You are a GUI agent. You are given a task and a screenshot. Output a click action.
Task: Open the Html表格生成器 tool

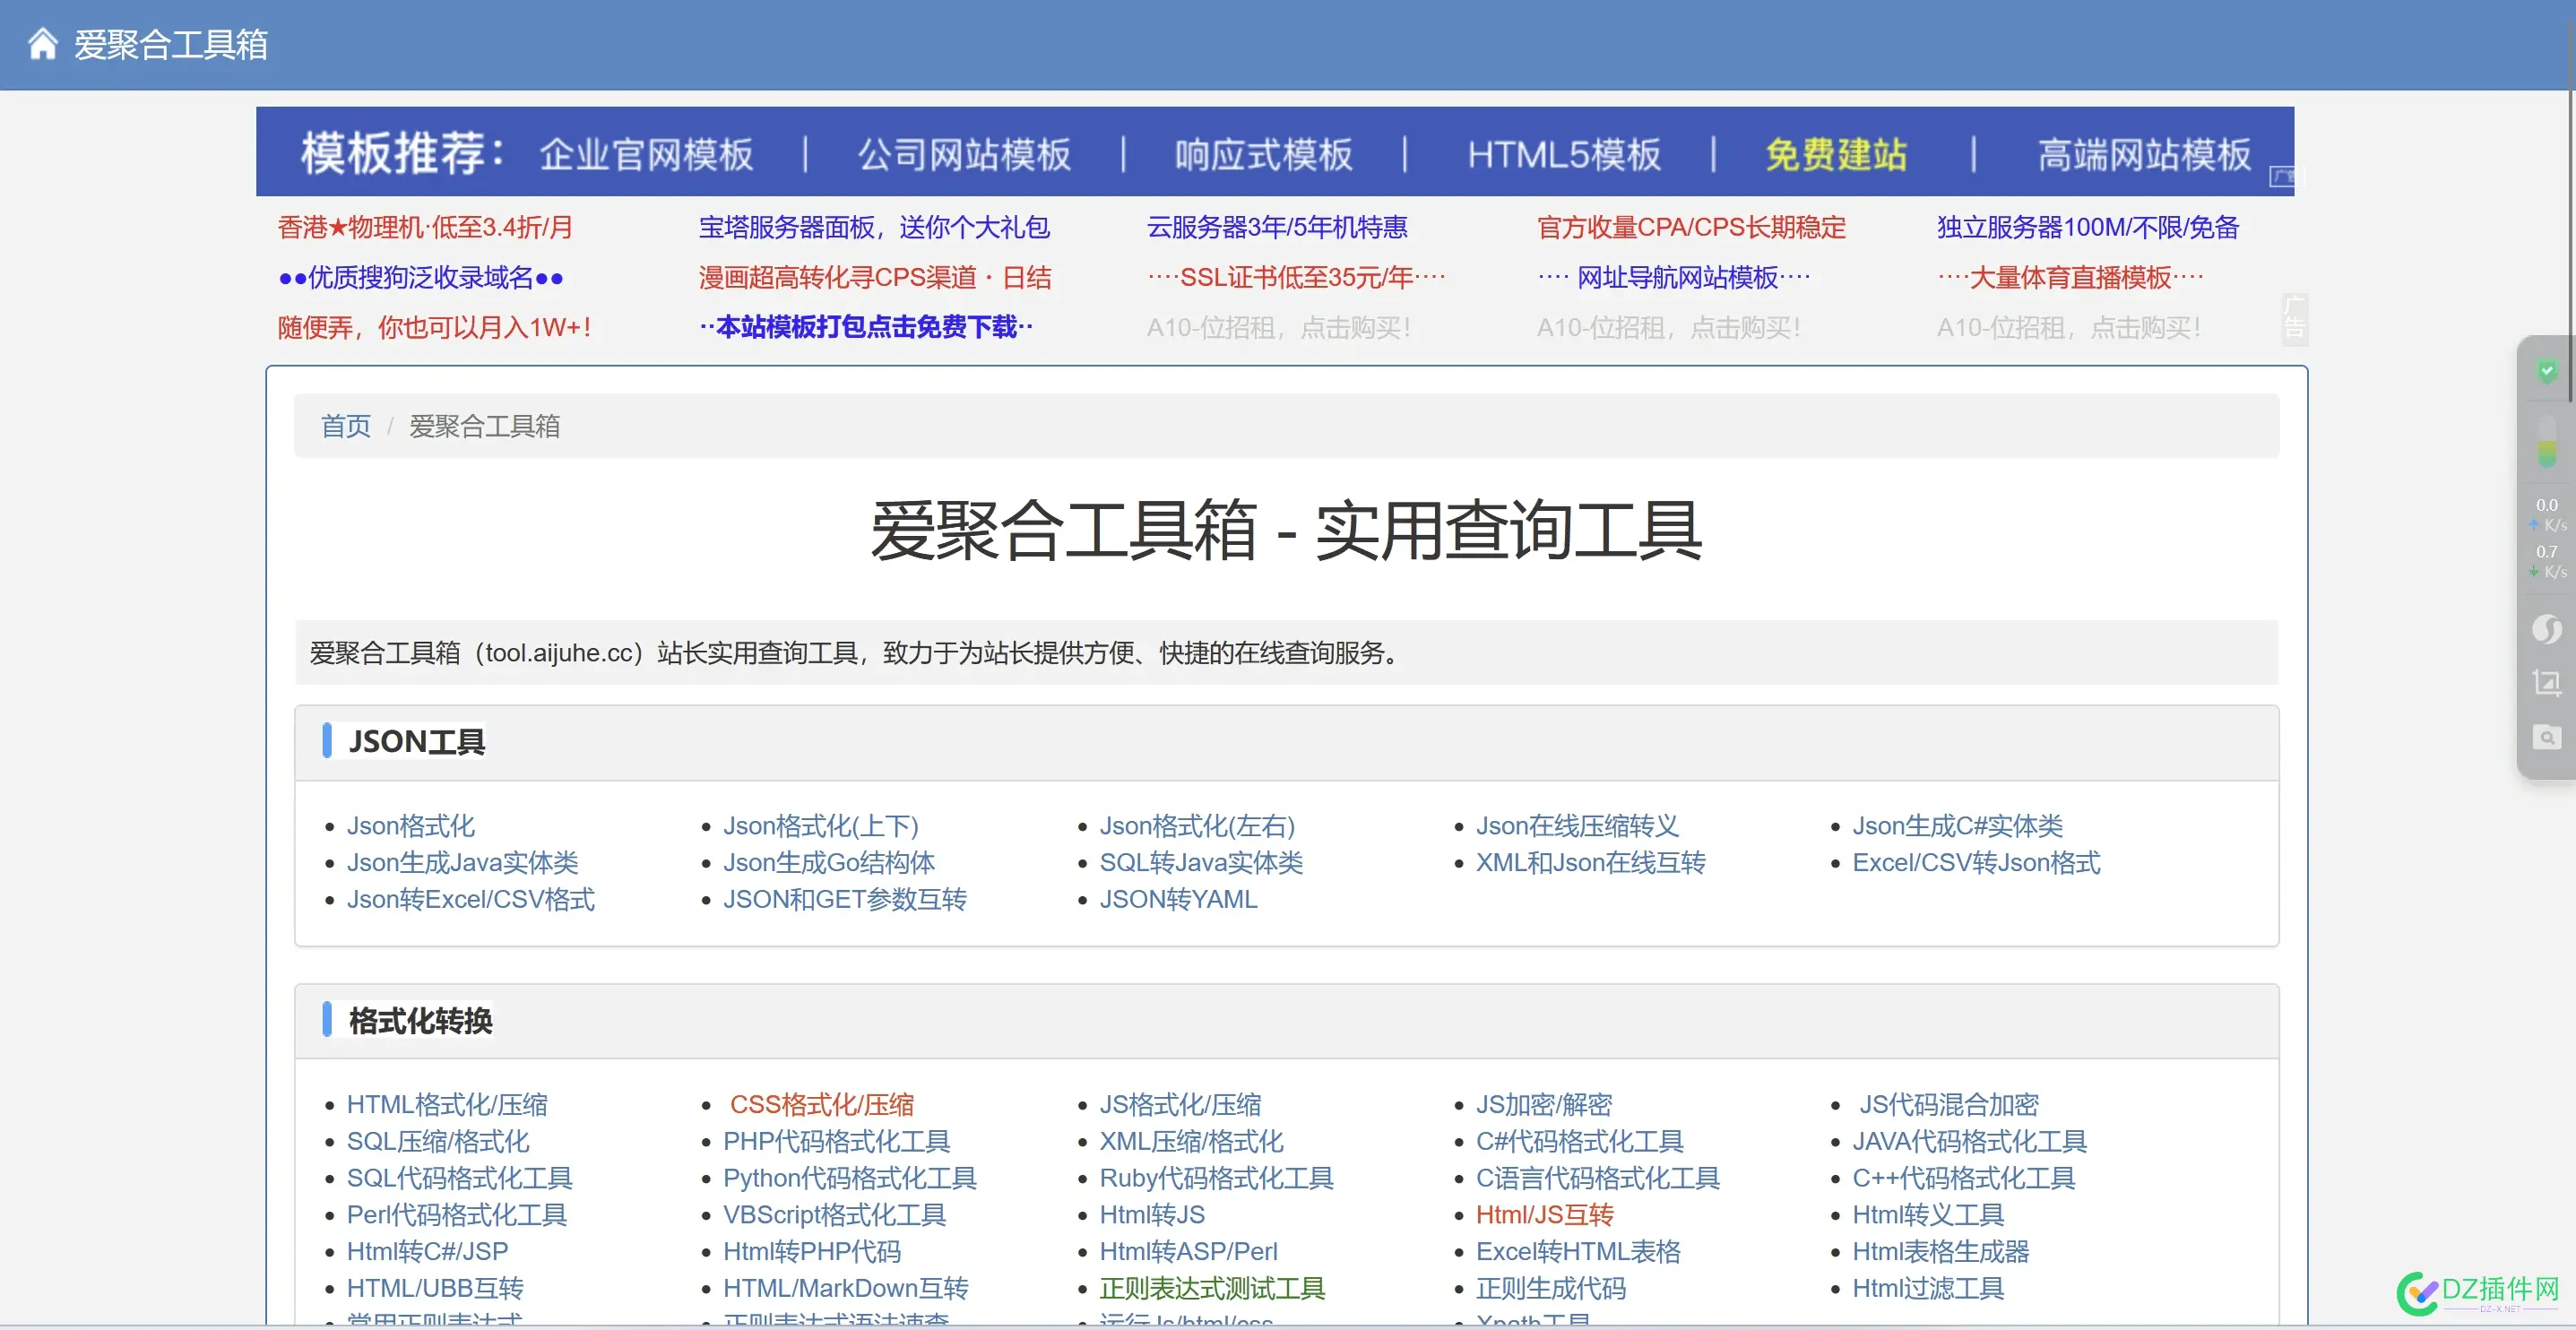[x=1940, y=1252]
